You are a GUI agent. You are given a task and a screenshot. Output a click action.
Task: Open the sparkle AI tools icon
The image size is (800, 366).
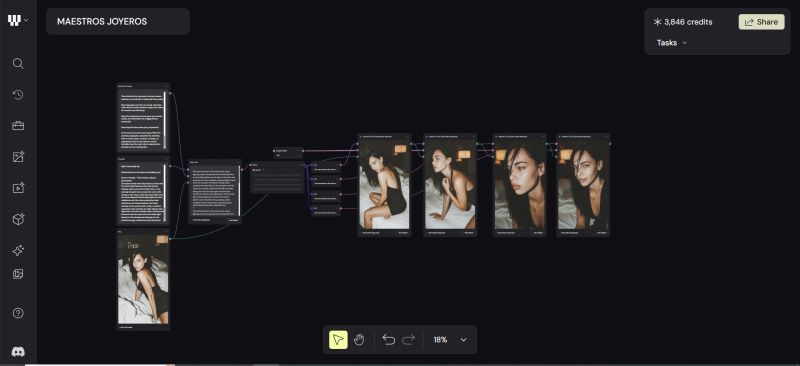pyautogui.click(x=18, y=251)
